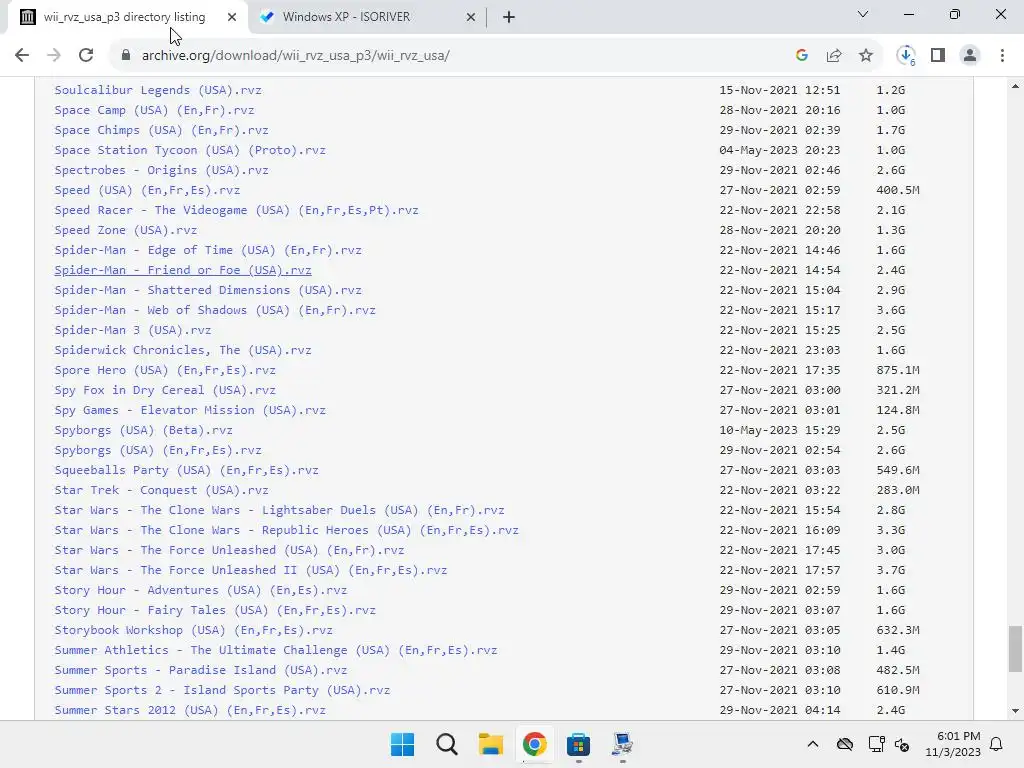This screenshot has height=768, width=1024.
Task: Open Chrome downloads indicator
Action: click(906, 55)
